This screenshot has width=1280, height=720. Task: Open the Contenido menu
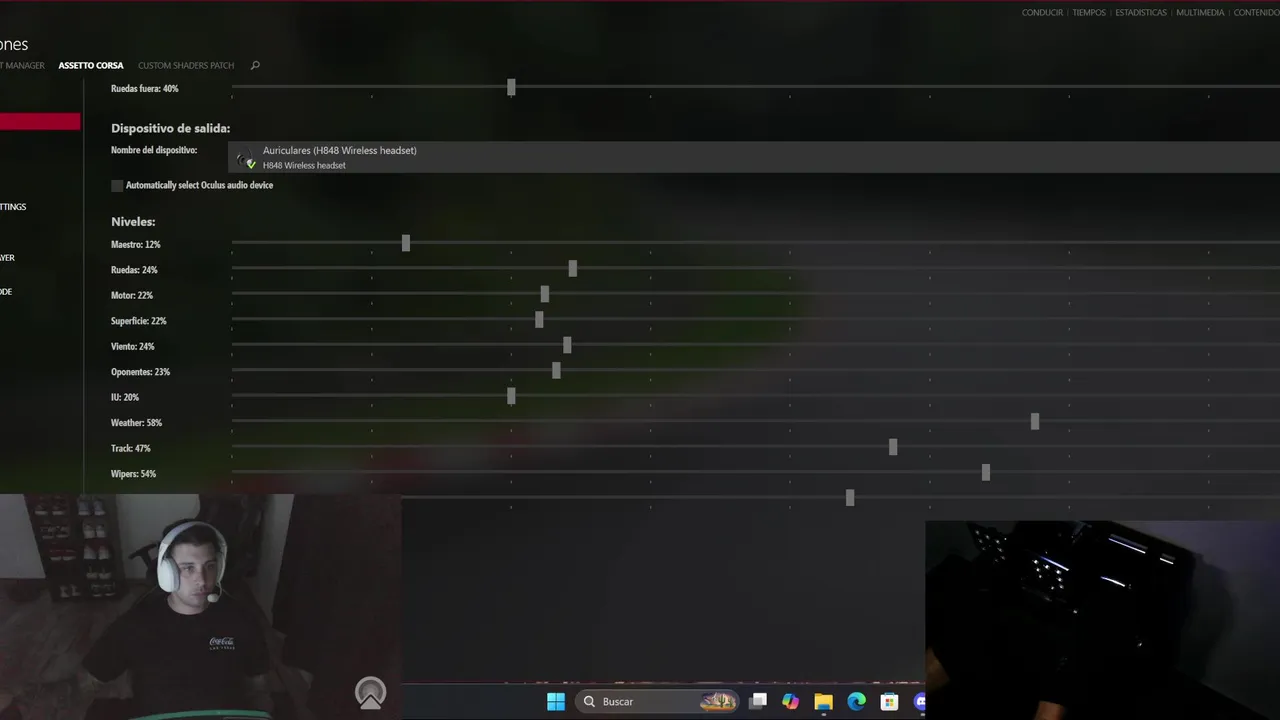(x=1256, y=13)
